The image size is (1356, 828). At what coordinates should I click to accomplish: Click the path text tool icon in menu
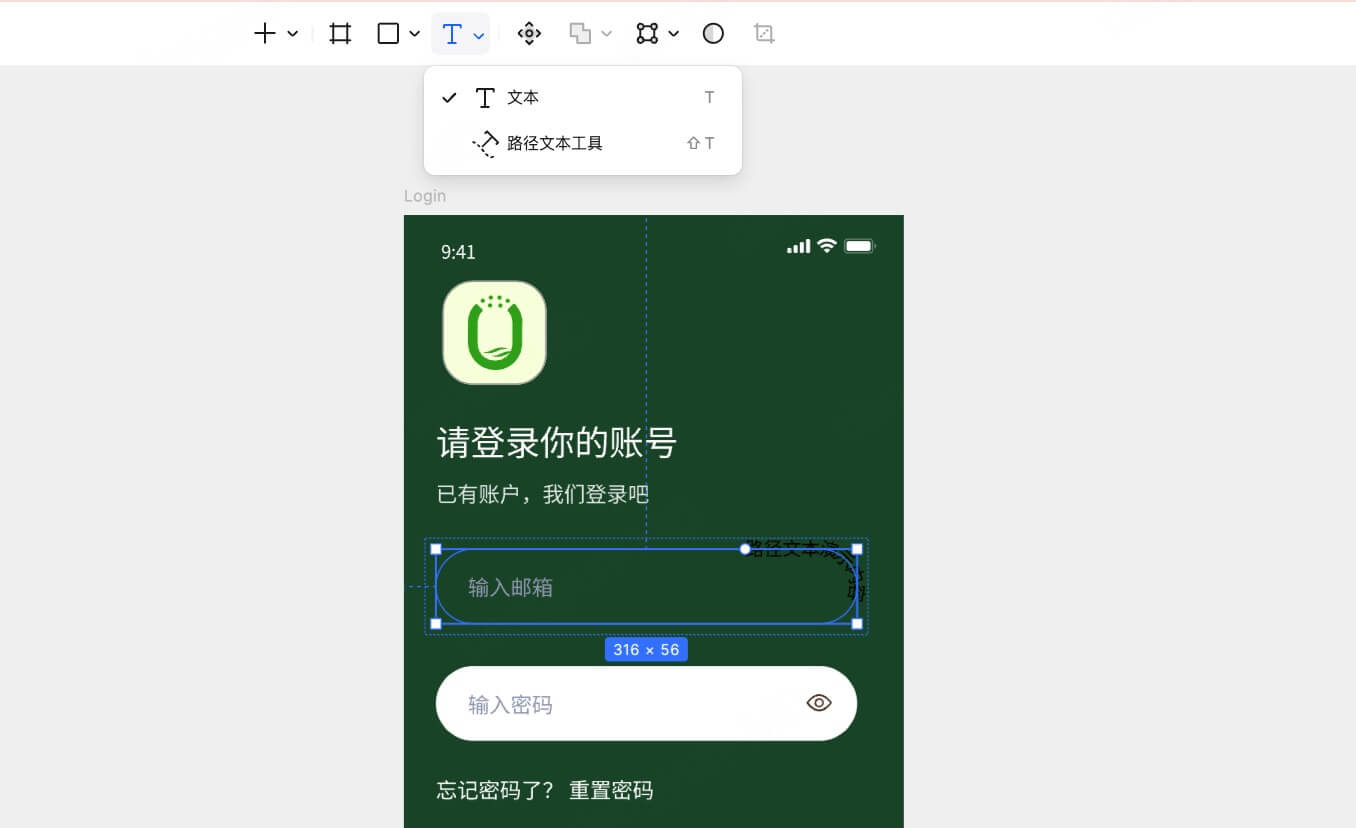[485, 144]
